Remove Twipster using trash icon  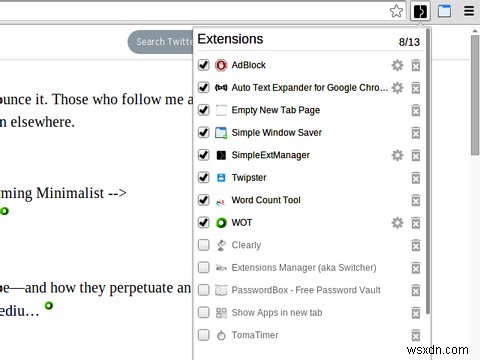click(416, 178)
